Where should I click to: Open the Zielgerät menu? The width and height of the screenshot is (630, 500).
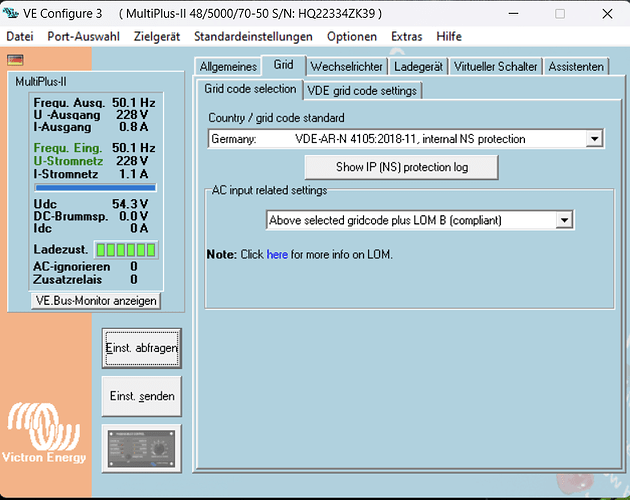coord(157,37)
